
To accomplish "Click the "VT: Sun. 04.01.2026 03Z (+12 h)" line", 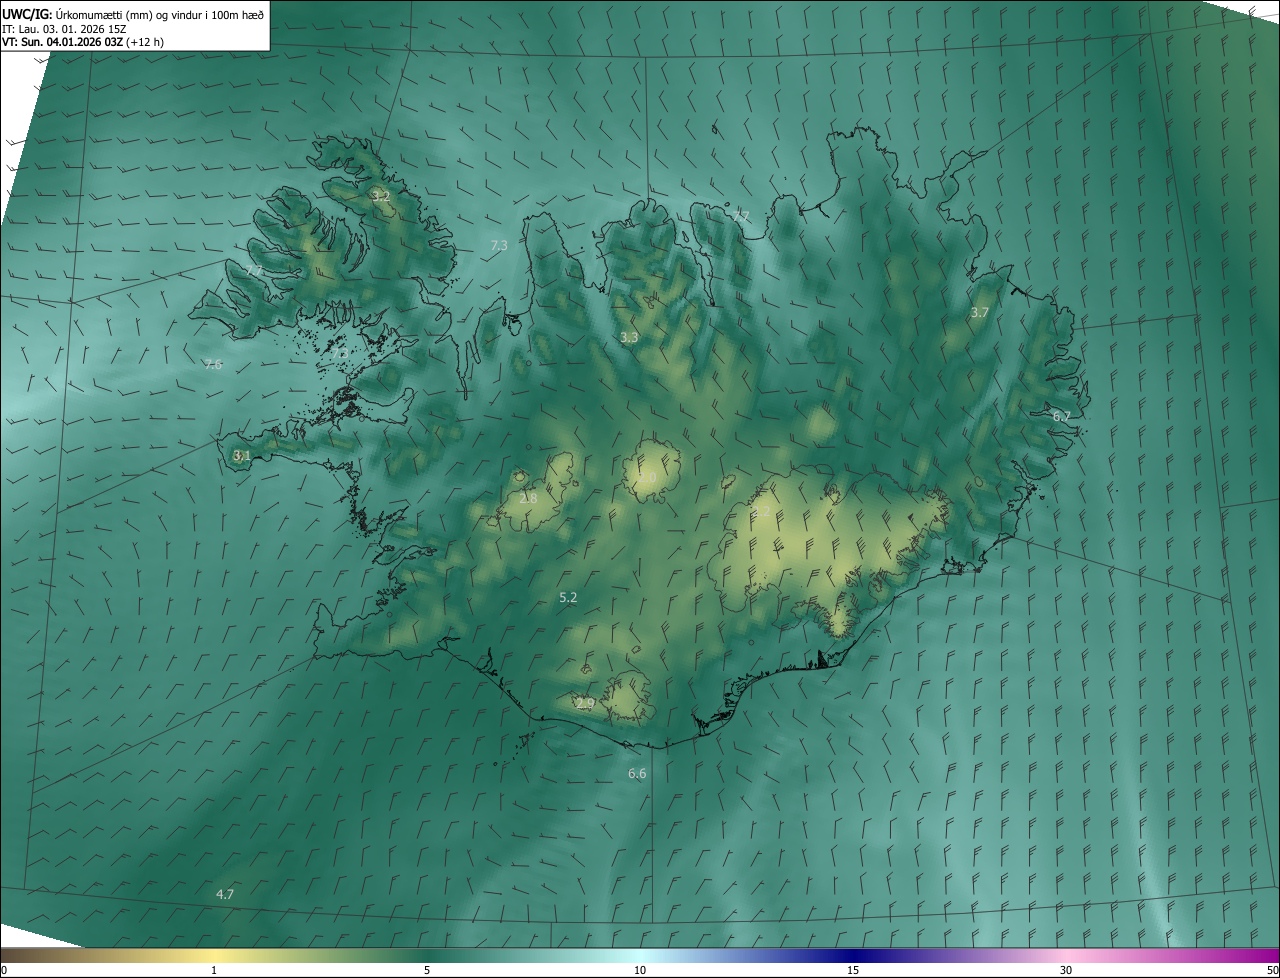I will pos(83,42).
